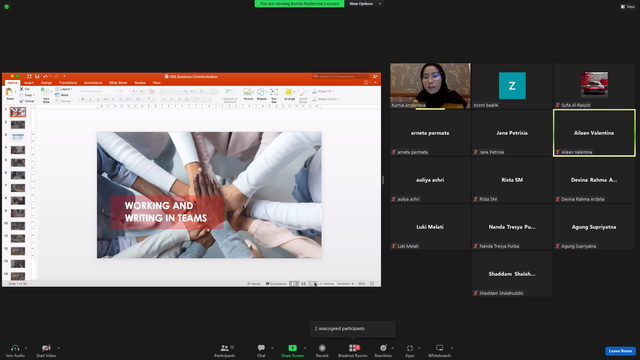Adjust the PowerPoint zoom slider

tap(338, 284)
